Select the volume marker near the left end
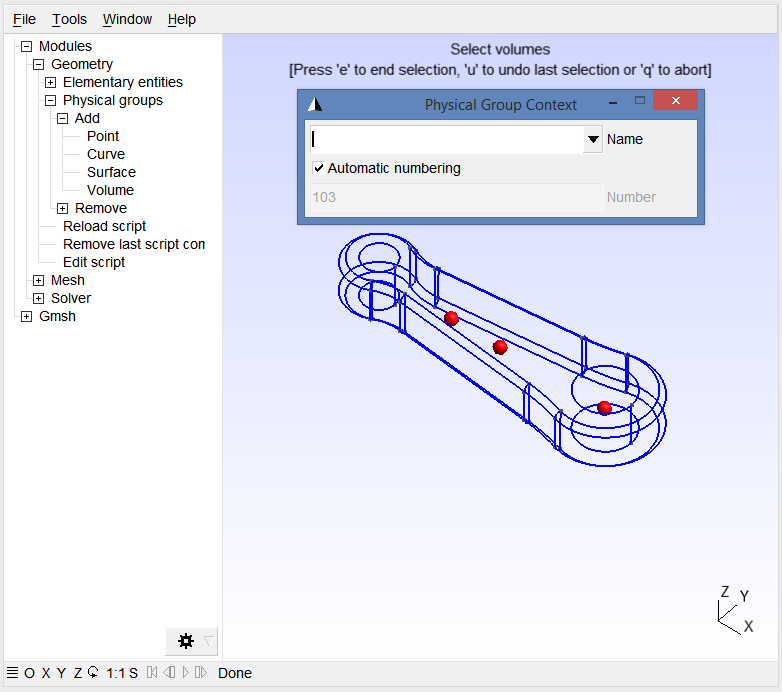The height and width of the screenshot is (692, 782). (451, 318)
